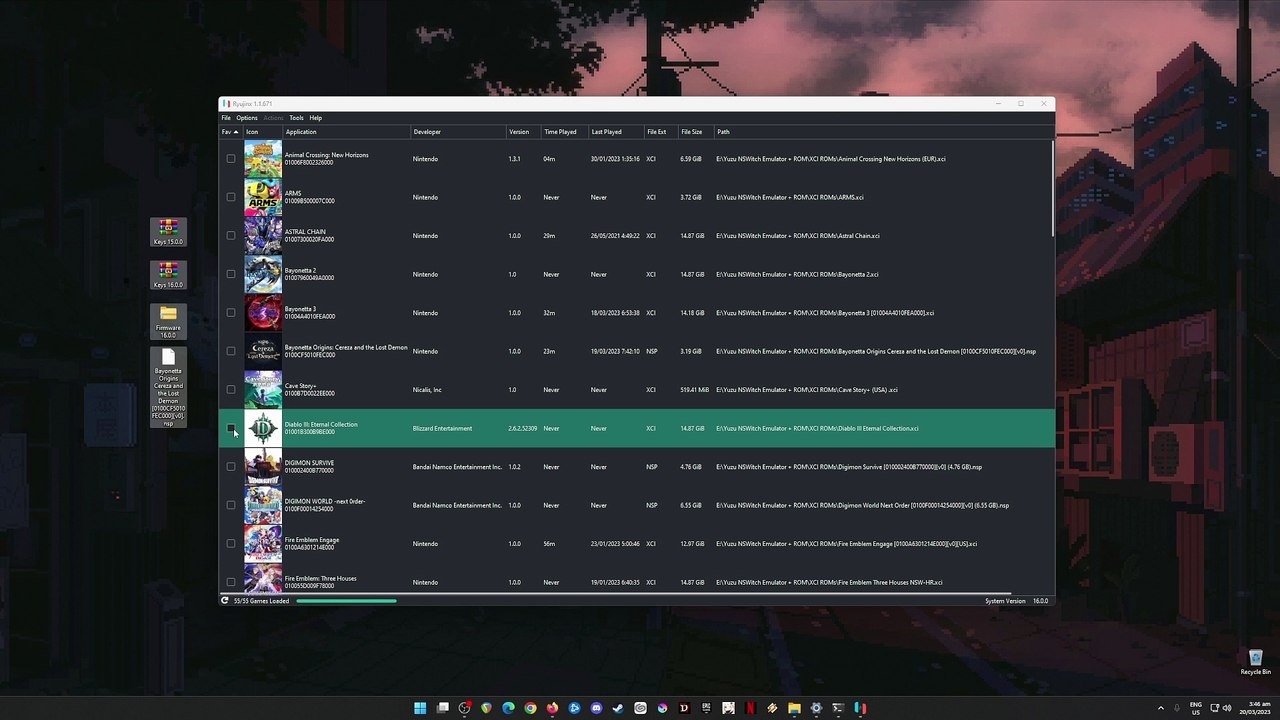Favorite Animal Crossing: New Horizons with its checkbox
The image size is (1280, 720).
pyautogui.click(x=231, y=159)
